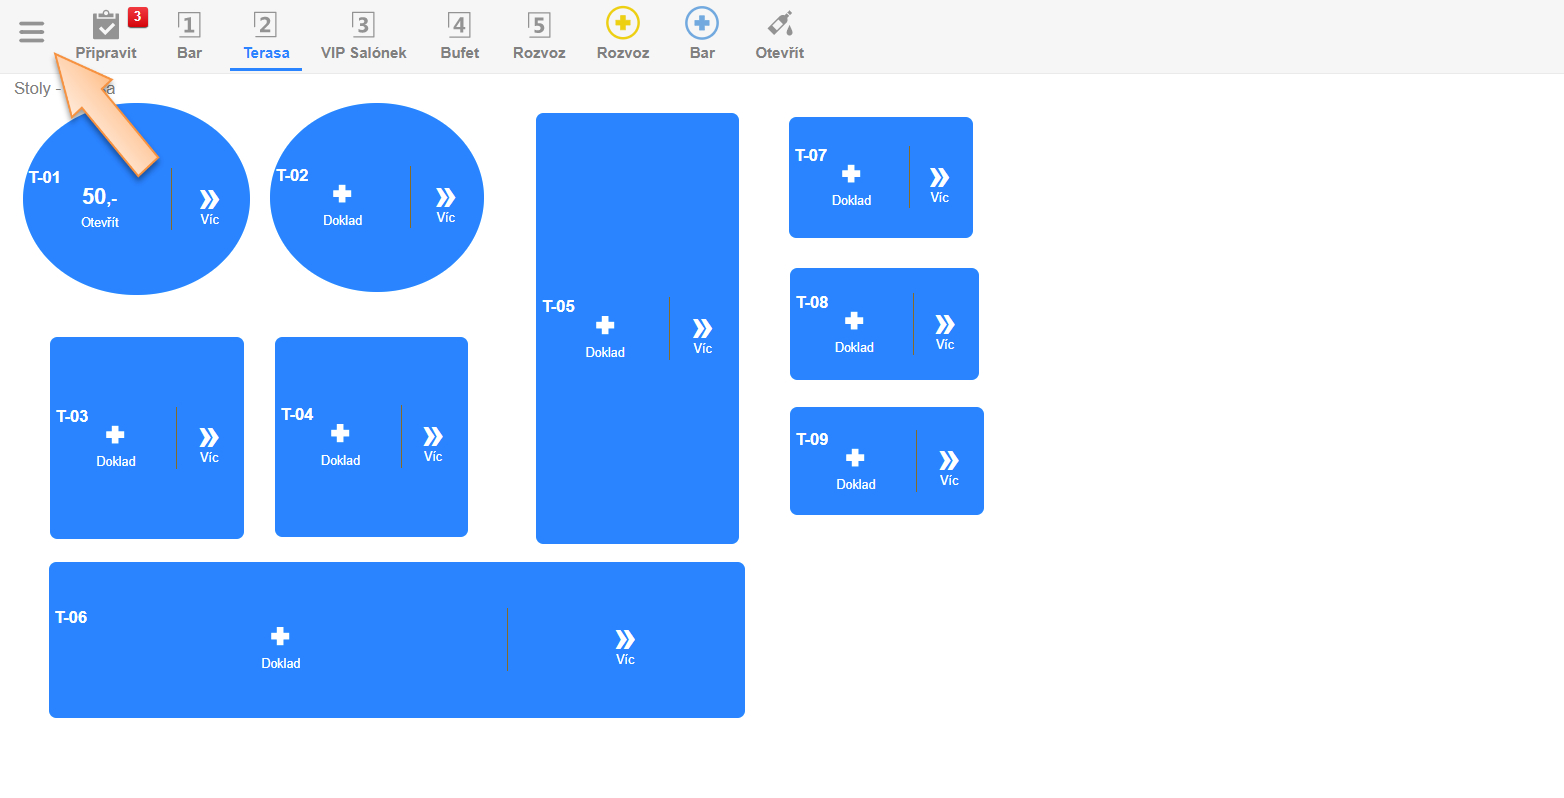Open the Rozvoz tab numbered 5
This screenshot has height=798, width=1564.
(x=539, y=36)
